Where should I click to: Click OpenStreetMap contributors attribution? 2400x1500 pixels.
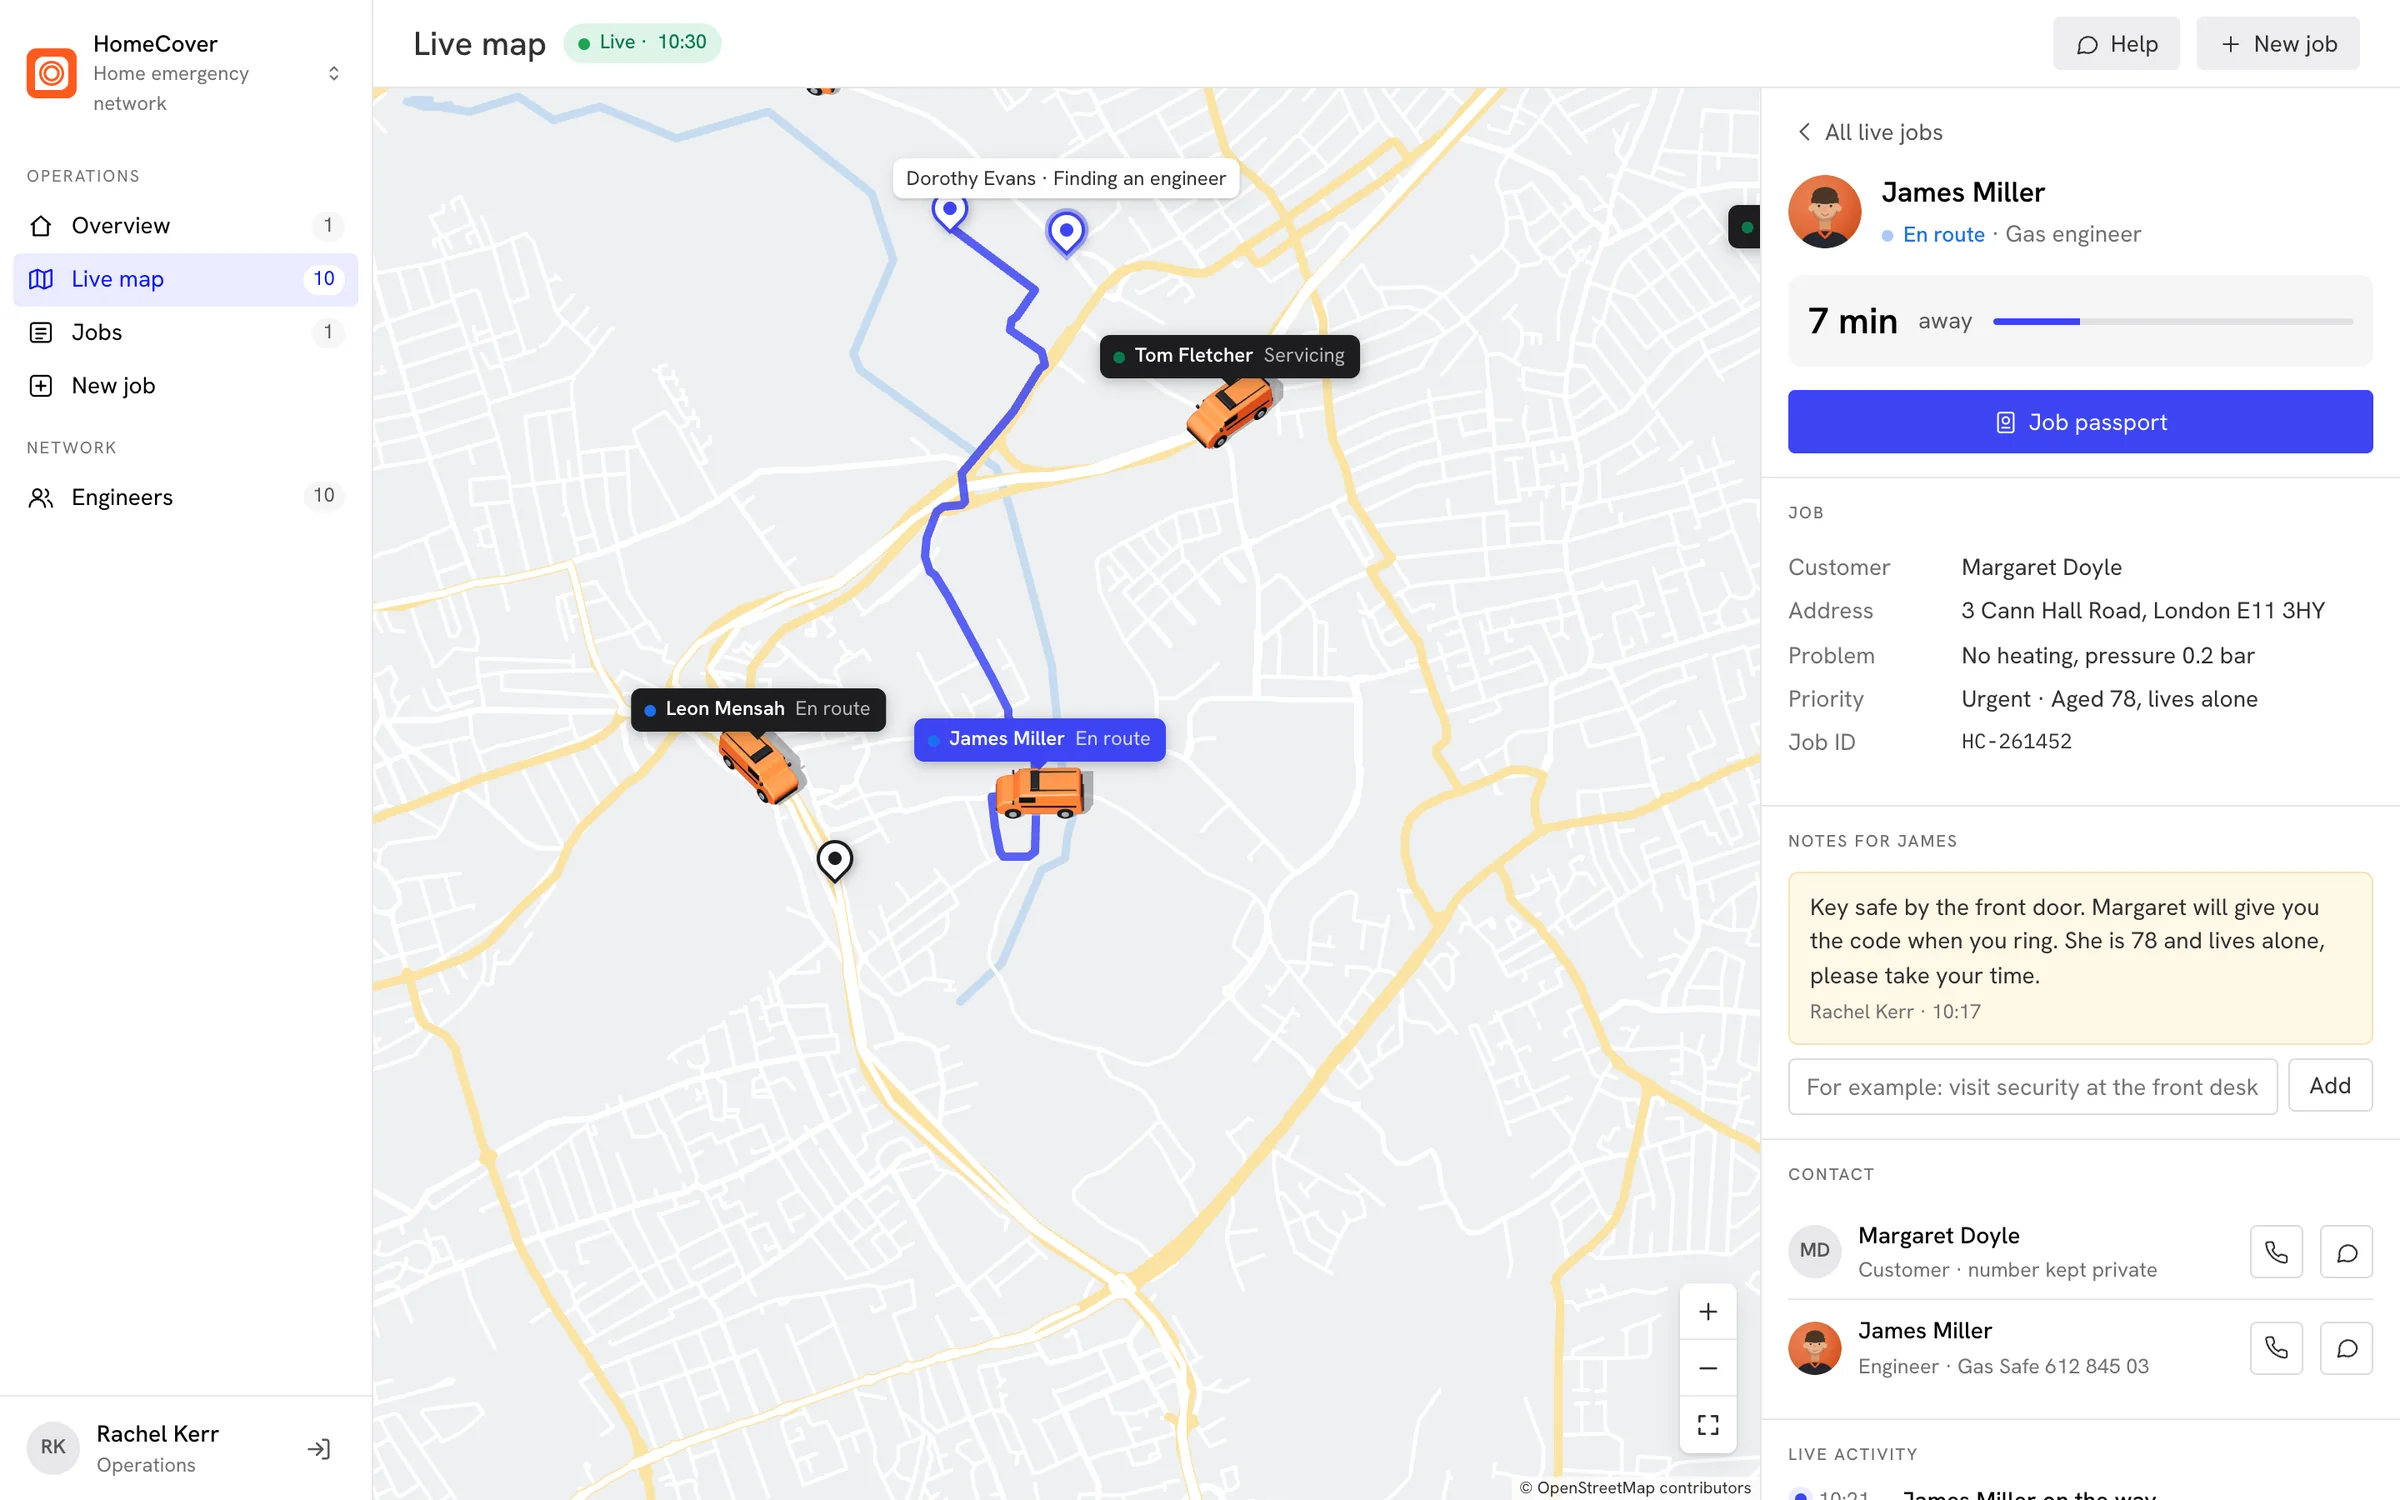[1635, 1487]
